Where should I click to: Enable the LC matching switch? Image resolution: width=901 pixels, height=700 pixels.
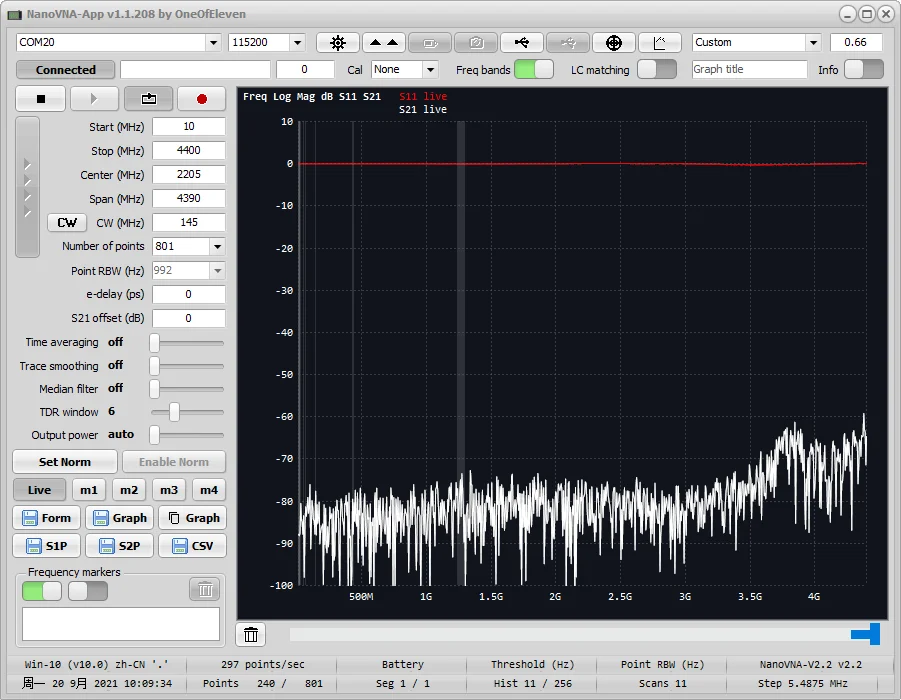656,70
